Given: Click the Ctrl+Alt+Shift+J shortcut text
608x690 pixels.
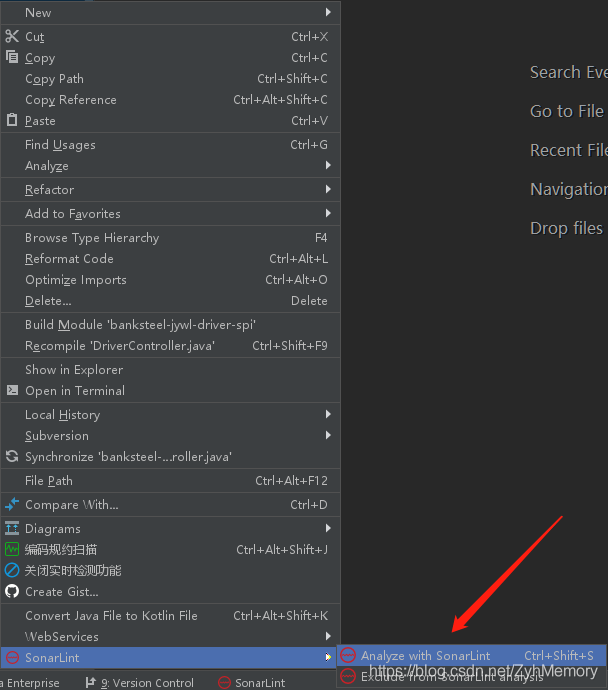Looking at the screenshot, I should pyautogui.click(x=282, y=550).
